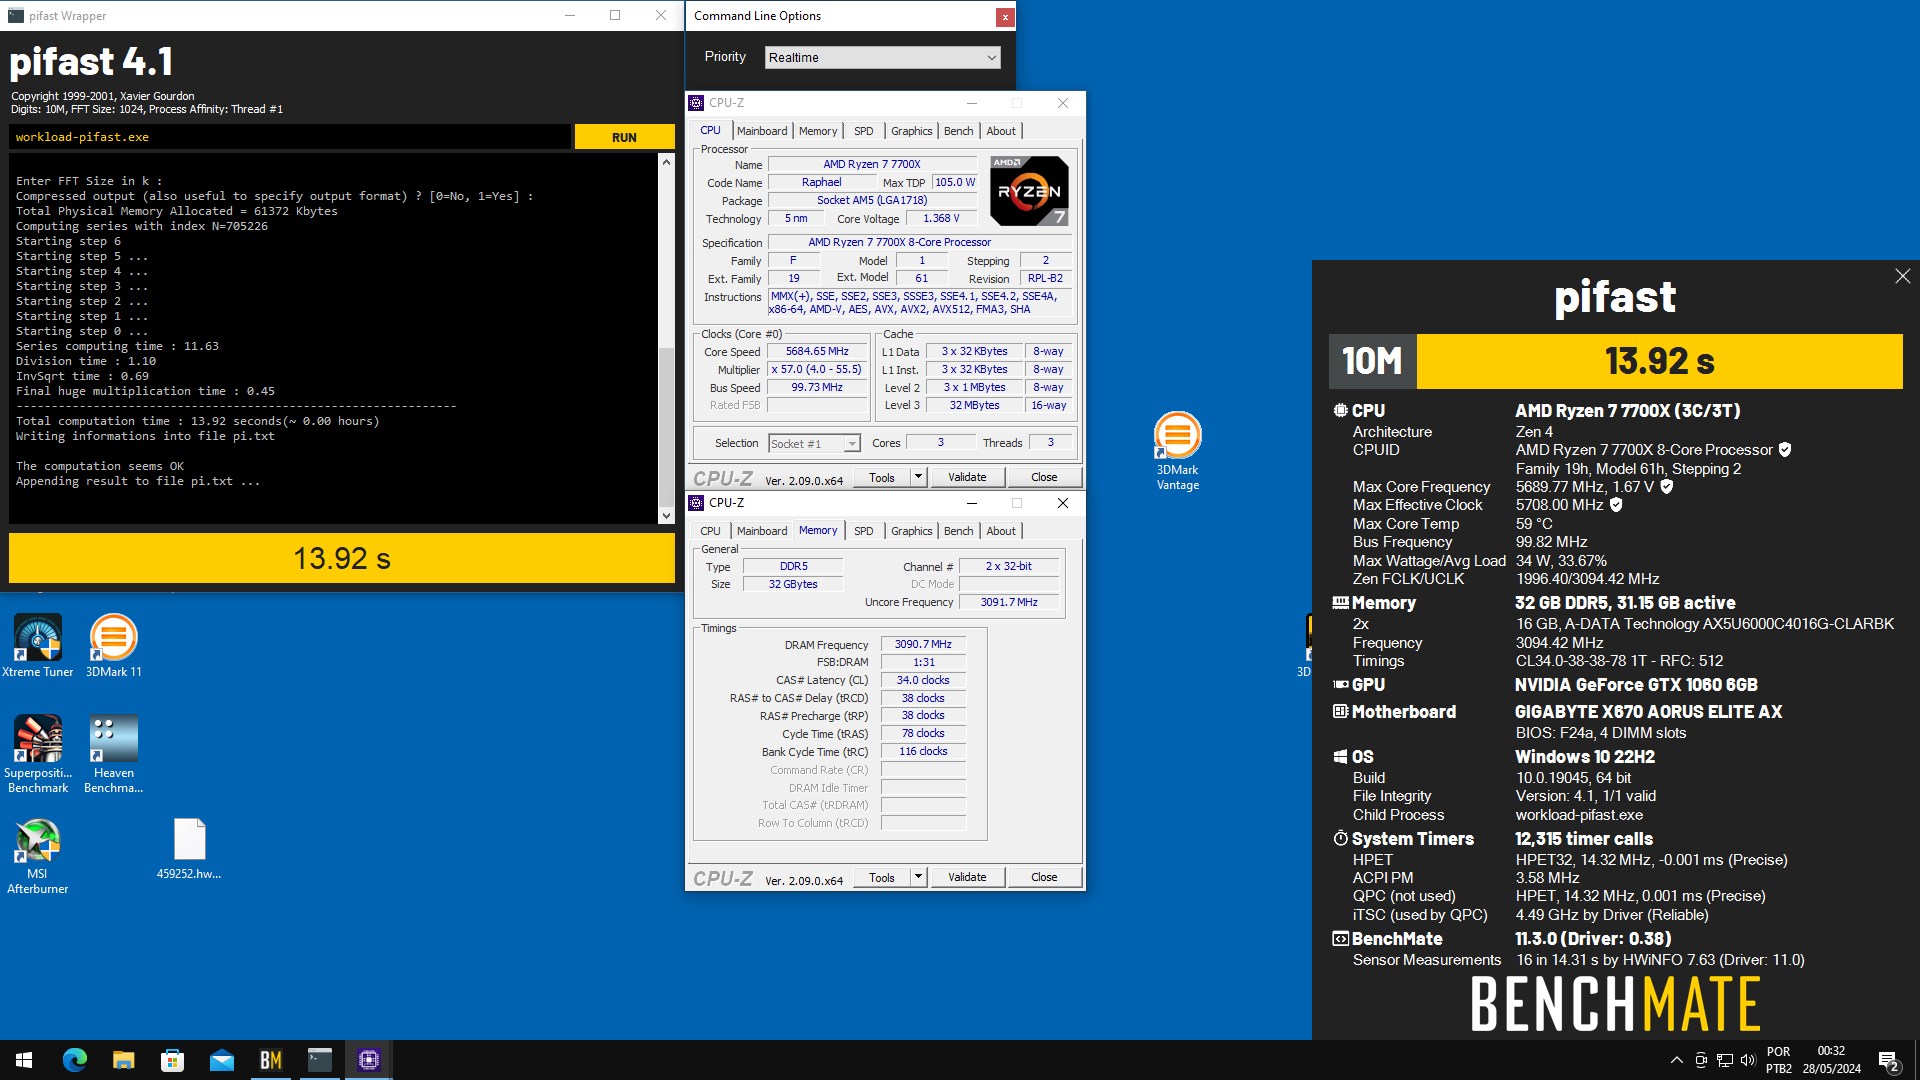Click the CPUID verified shield icon
The width and height of the screenshot is (1920, 1080).
1785,450
